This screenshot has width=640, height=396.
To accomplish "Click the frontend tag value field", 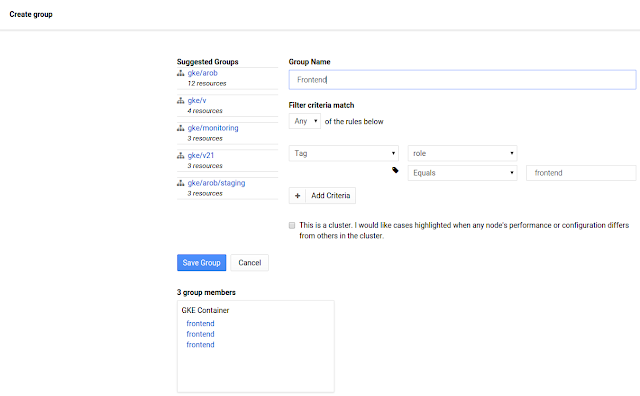I will (x=581, y=173).
